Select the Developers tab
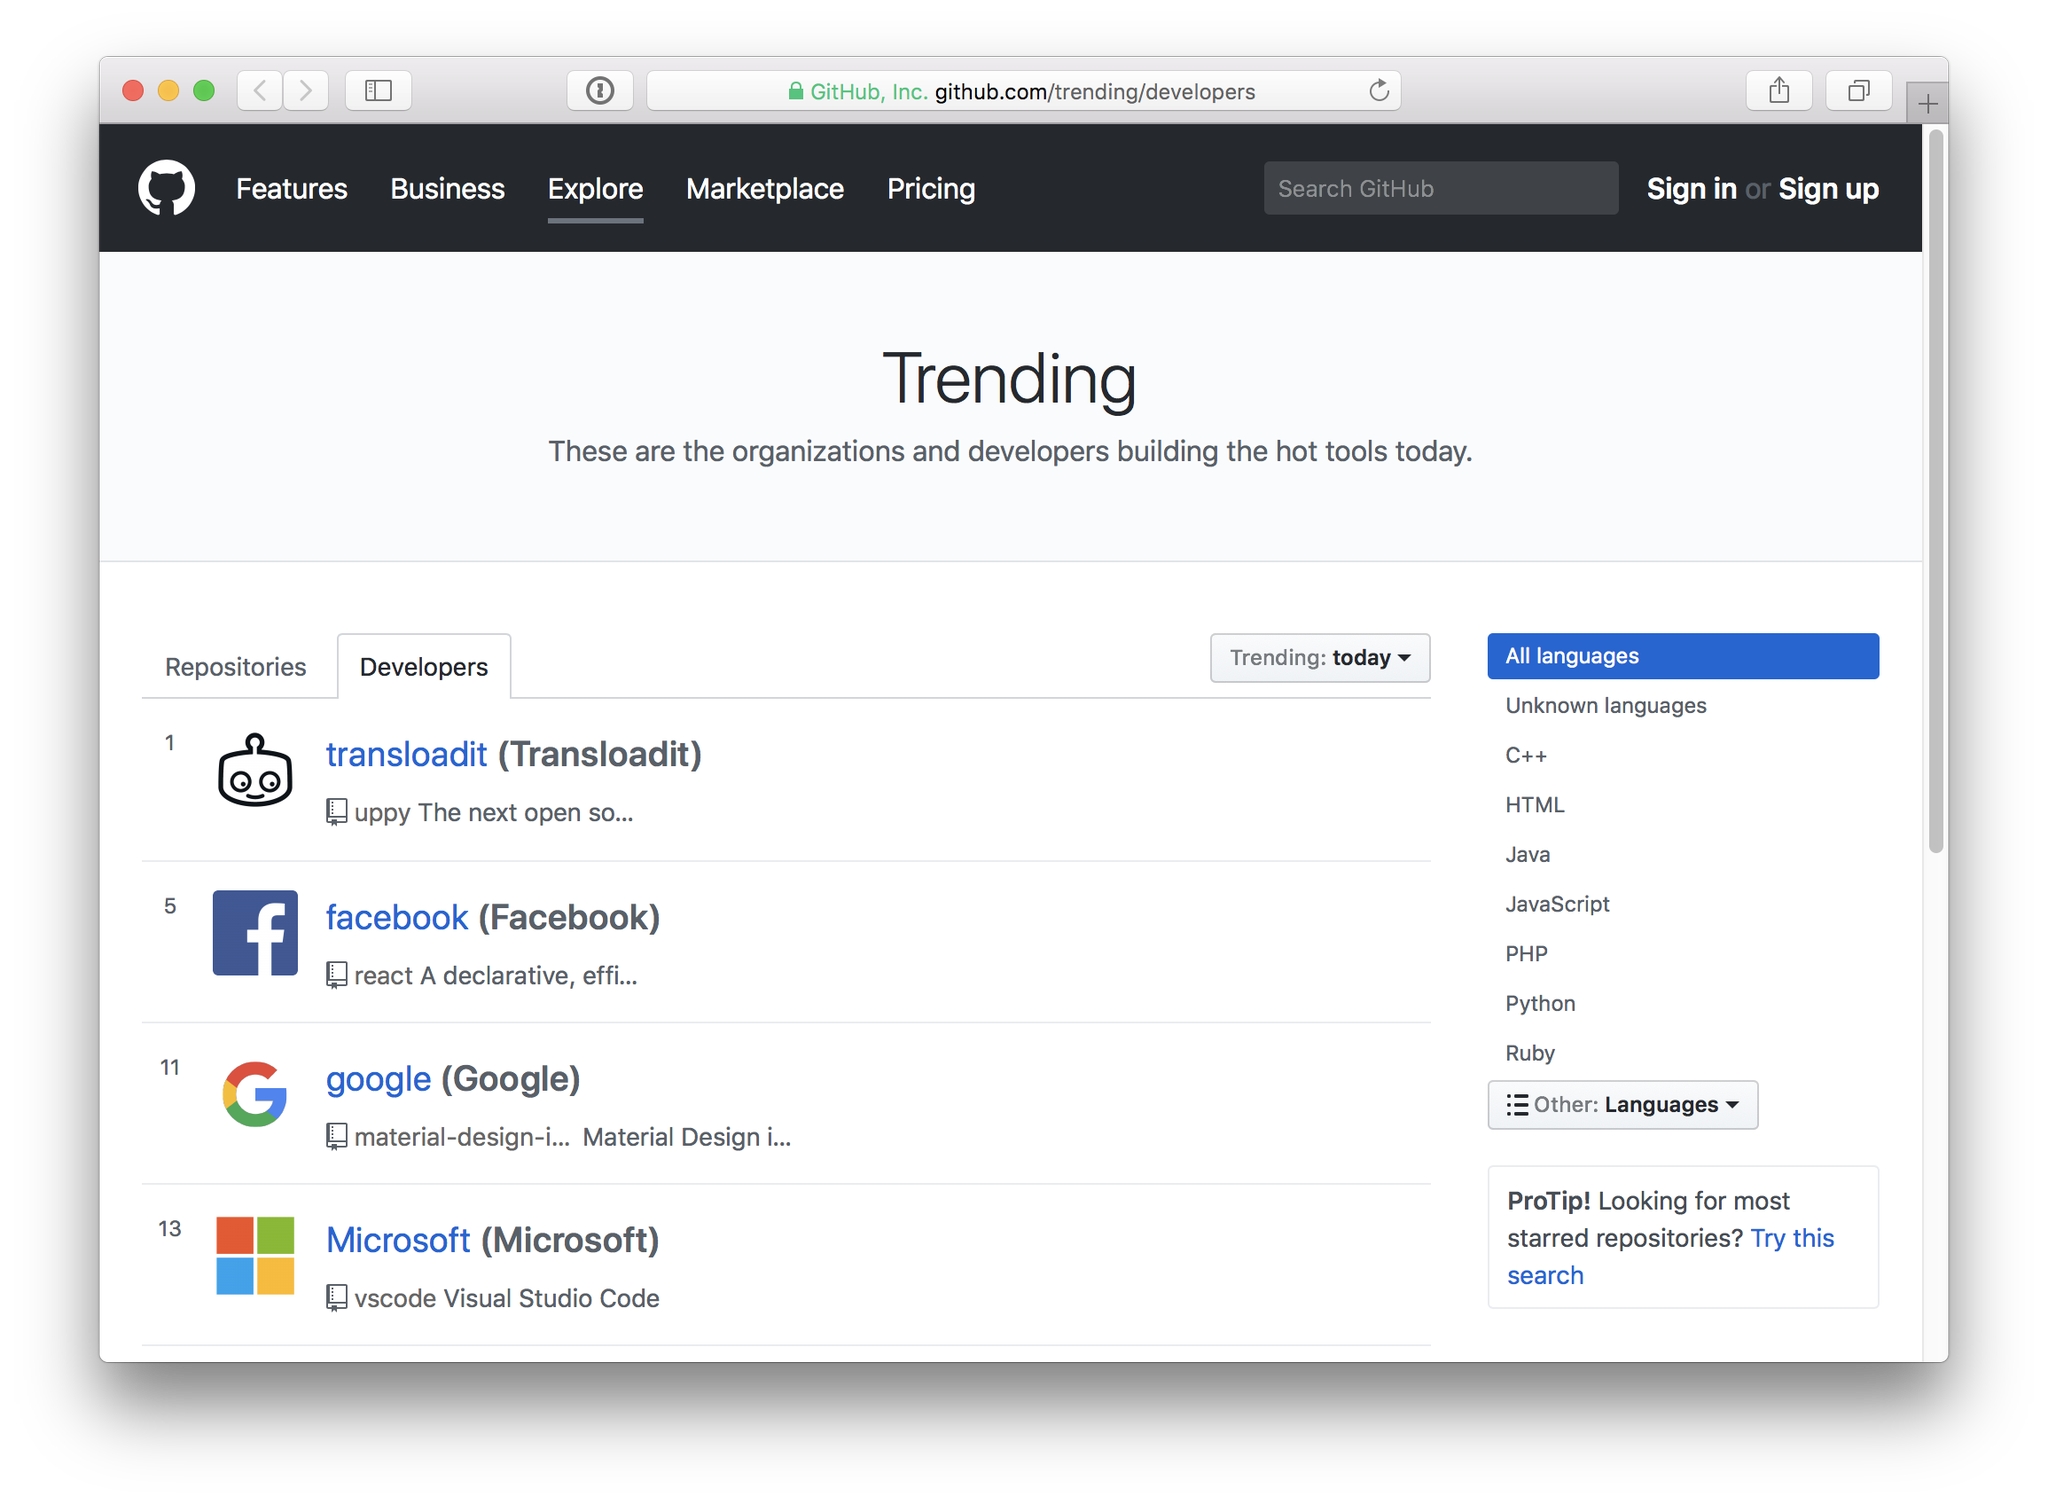This screenshot has height=1504, width=2048. [x=423, y=666]
